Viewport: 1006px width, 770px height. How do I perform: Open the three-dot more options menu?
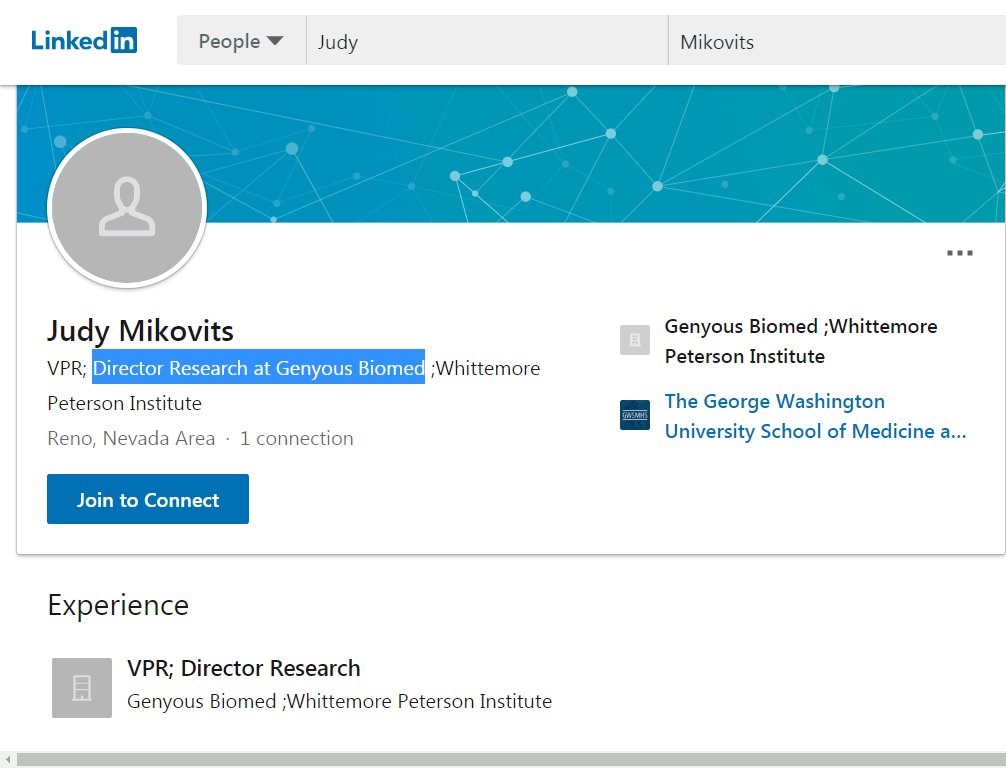[x=959, y=254]
